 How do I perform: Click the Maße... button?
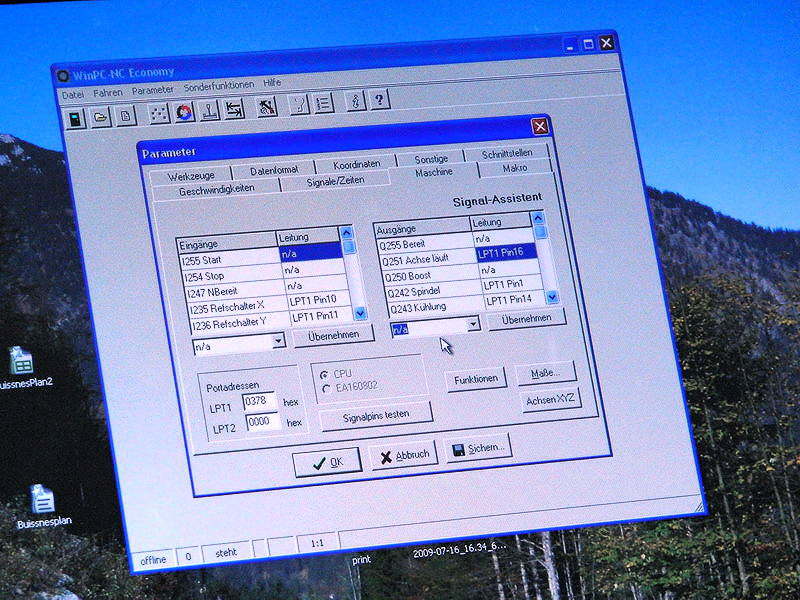[x=545, y=373]
